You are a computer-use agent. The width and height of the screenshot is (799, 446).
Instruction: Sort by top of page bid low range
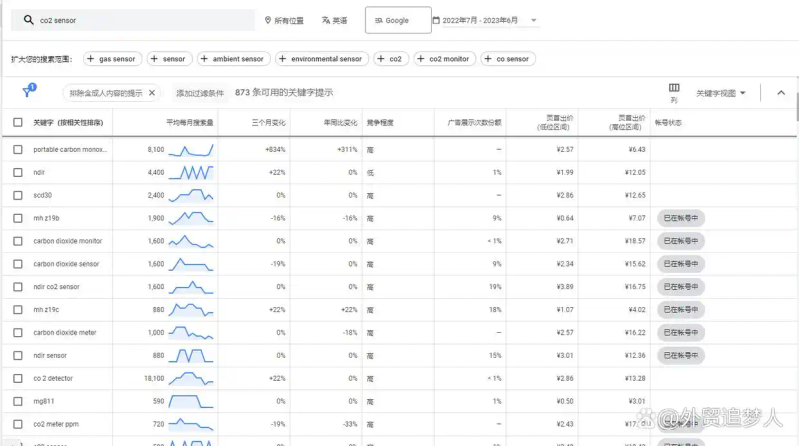(555, 122)
